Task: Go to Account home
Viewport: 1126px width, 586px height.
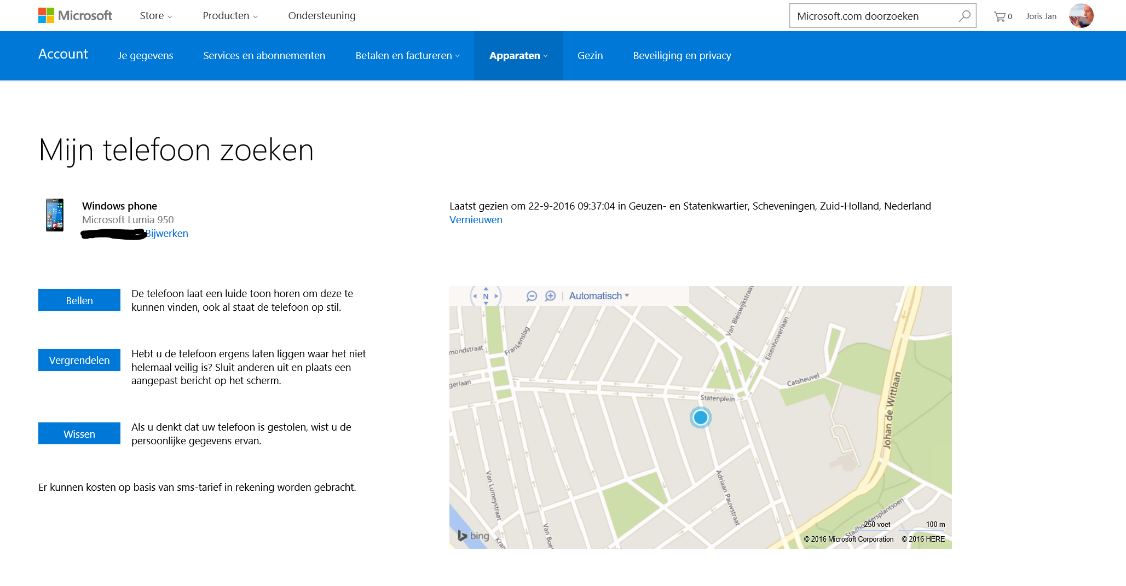Action: (x=63, y=55)
